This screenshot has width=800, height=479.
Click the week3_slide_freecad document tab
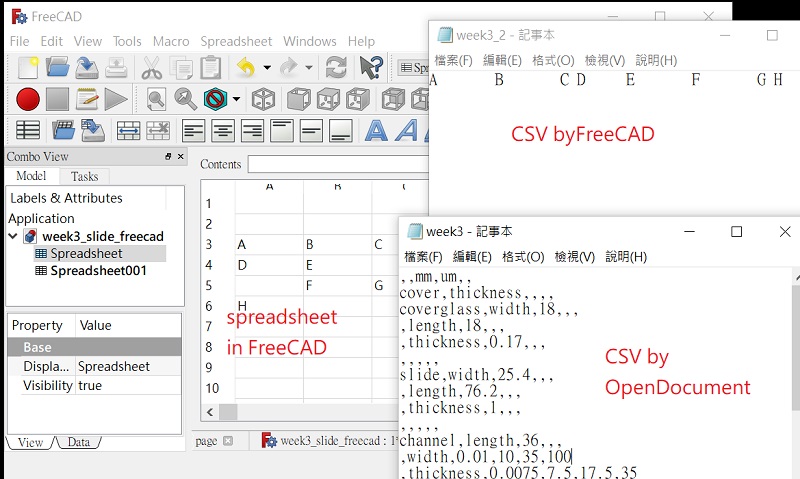(330, 441)
